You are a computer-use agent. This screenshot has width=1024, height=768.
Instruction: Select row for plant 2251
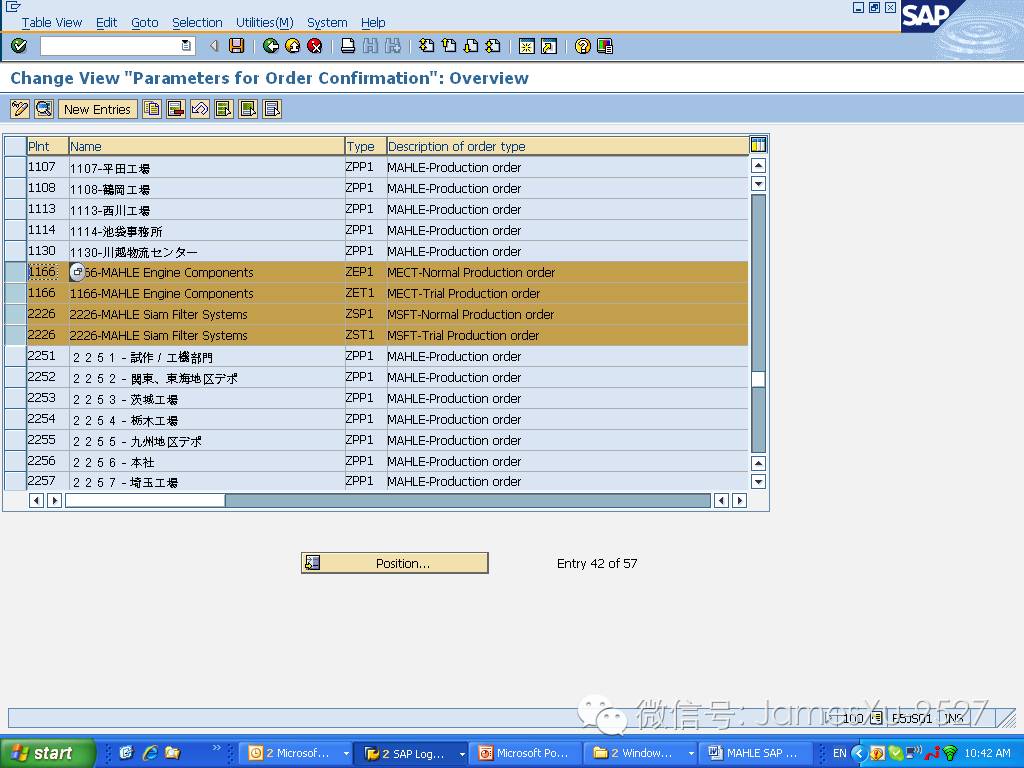[15, 356]
